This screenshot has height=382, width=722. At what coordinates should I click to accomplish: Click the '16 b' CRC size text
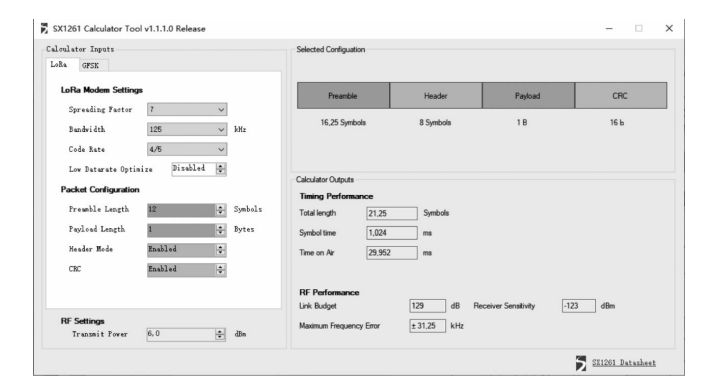click(617, 122)
